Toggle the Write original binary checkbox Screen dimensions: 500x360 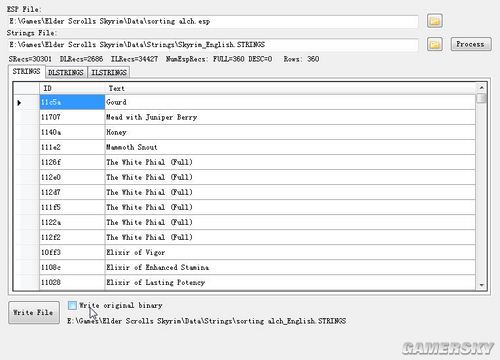coord(72,305)
